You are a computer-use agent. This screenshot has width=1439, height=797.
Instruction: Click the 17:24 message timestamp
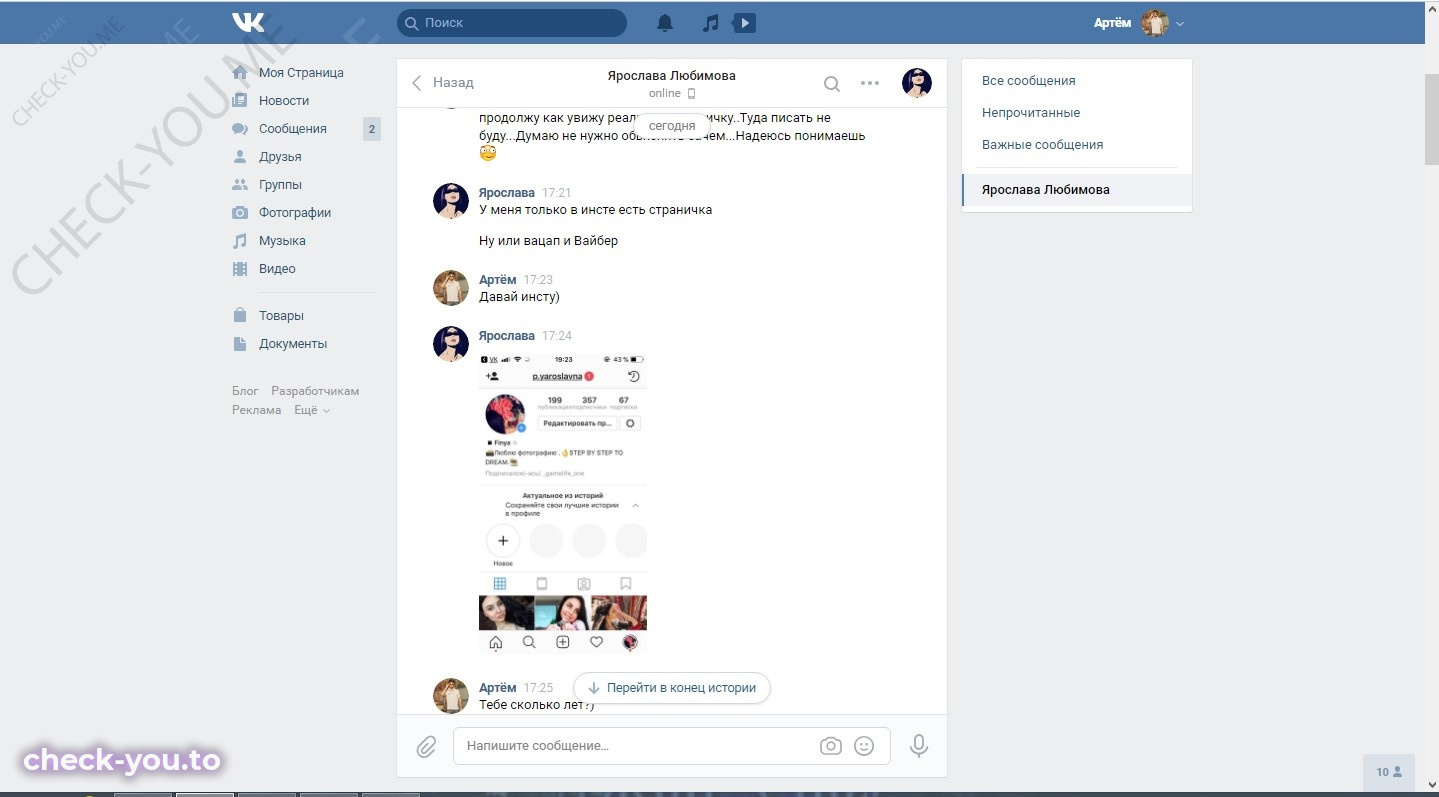click(x=557, y=336)
